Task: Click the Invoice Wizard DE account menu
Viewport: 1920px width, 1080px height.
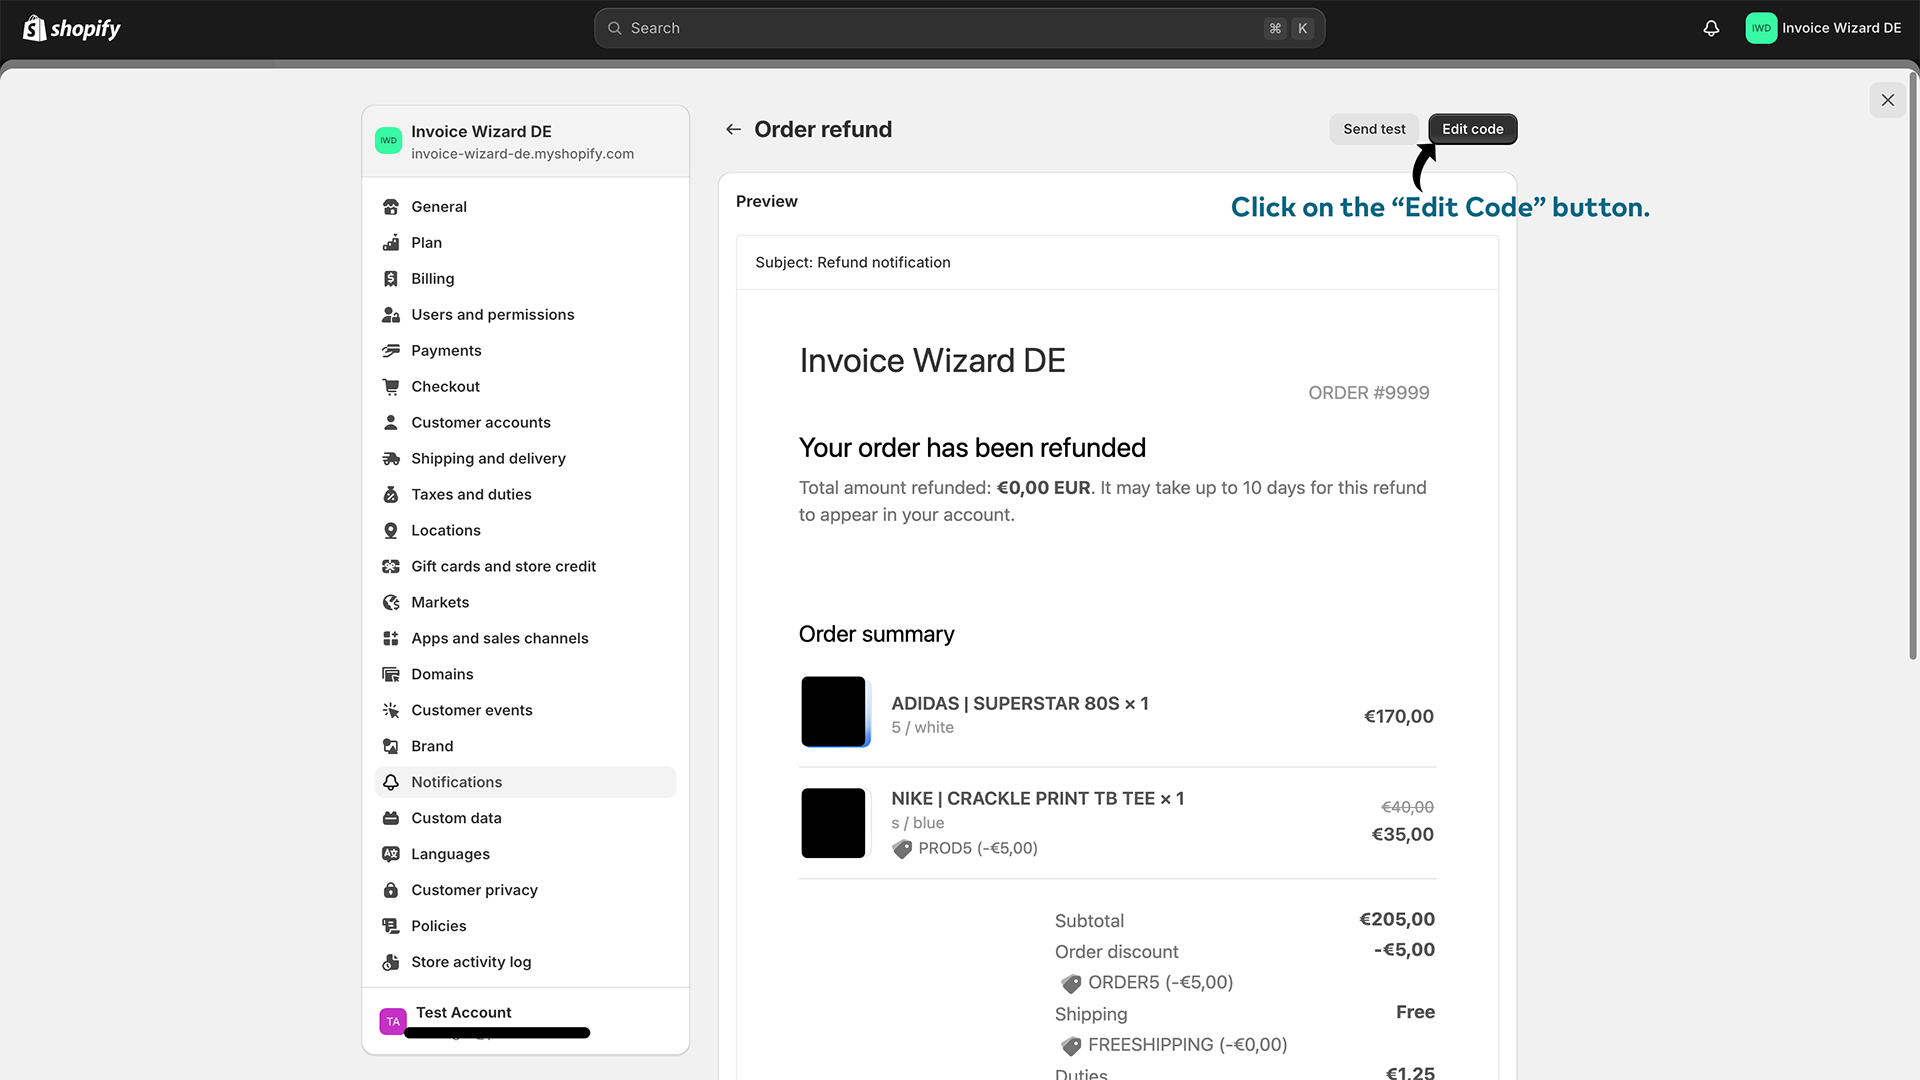Action: click(1824, 28)
